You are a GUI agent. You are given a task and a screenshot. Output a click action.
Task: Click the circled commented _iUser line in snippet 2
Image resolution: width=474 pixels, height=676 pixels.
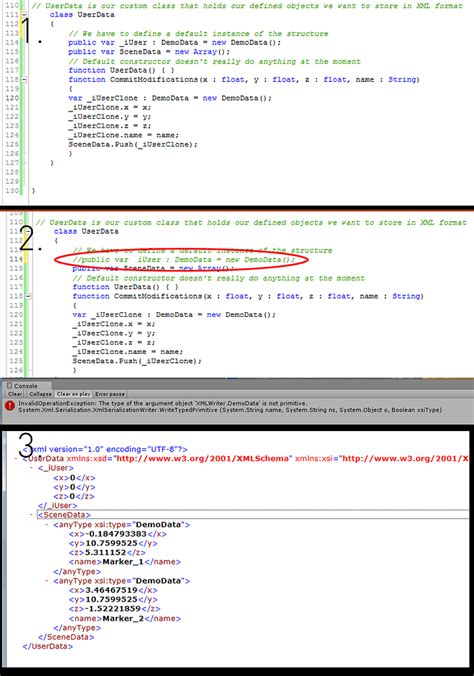184,260
